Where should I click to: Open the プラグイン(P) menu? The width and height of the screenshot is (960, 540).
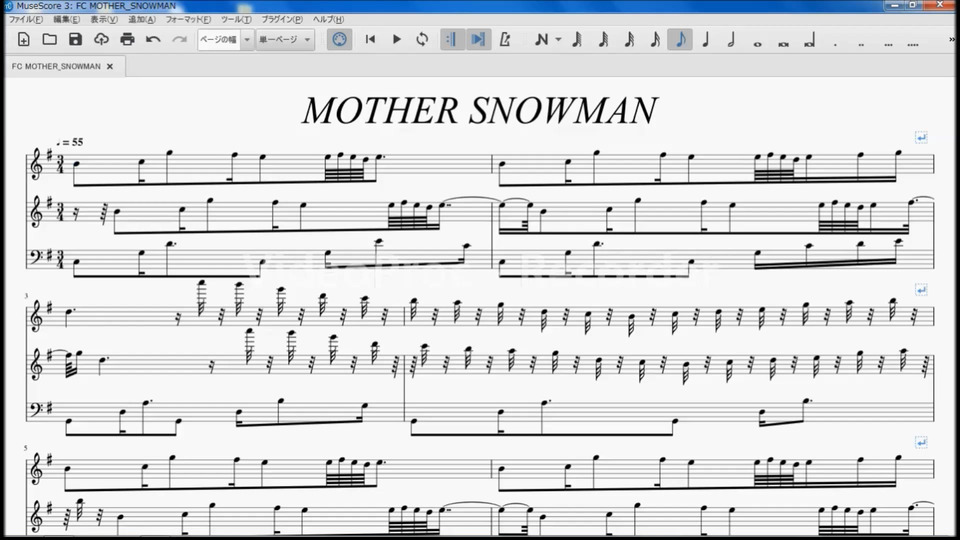pyautogui.click(x=282, y=20)
